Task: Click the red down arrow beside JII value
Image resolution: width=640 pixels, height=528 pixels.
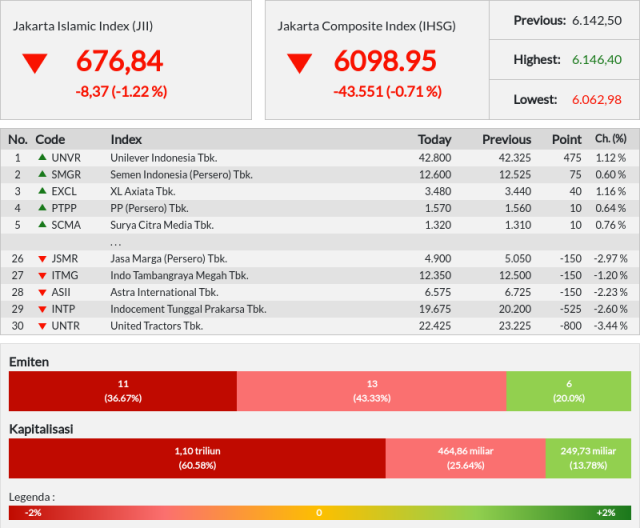Action: (x=35, y=63)
